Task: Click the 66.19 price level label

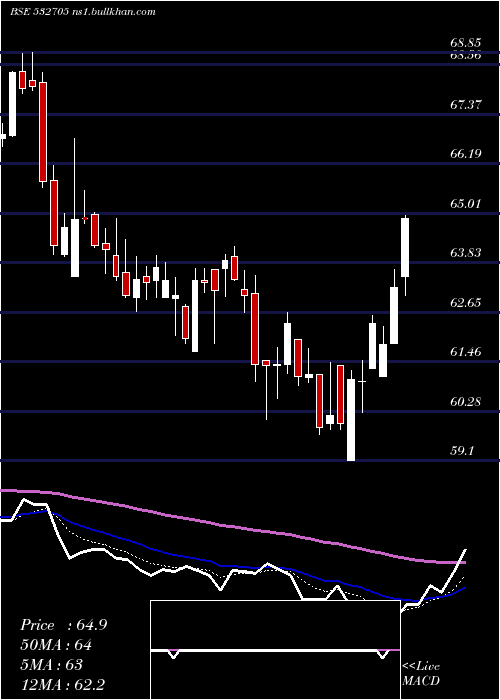Action: 466,154
